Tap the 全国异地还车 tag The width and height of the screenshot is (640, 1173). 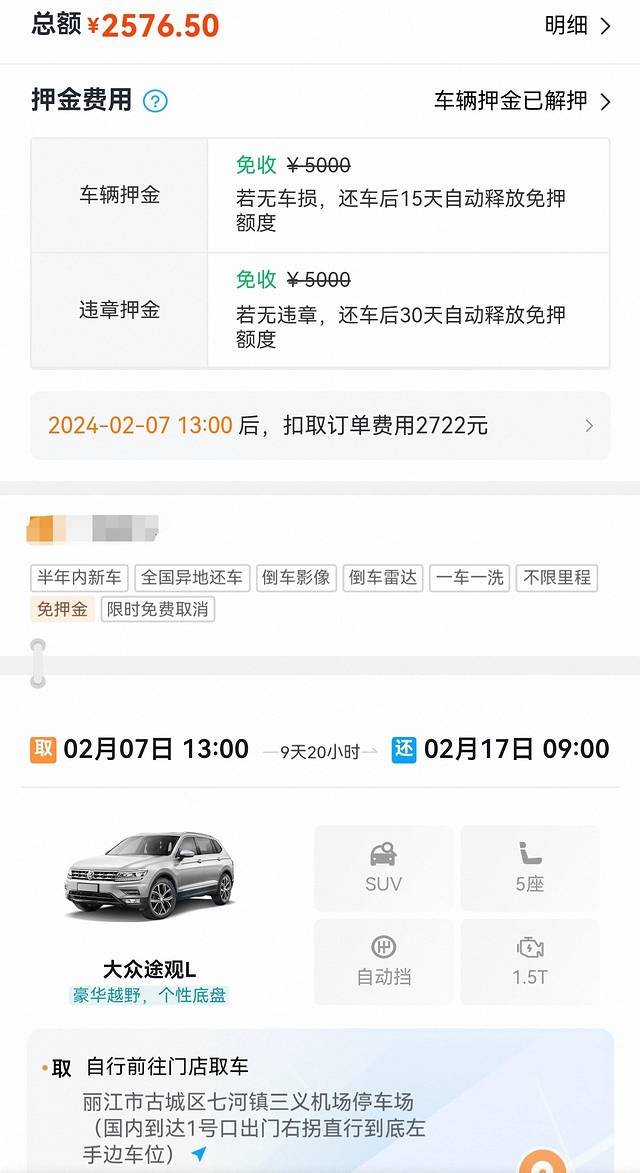tap(191, 578)
